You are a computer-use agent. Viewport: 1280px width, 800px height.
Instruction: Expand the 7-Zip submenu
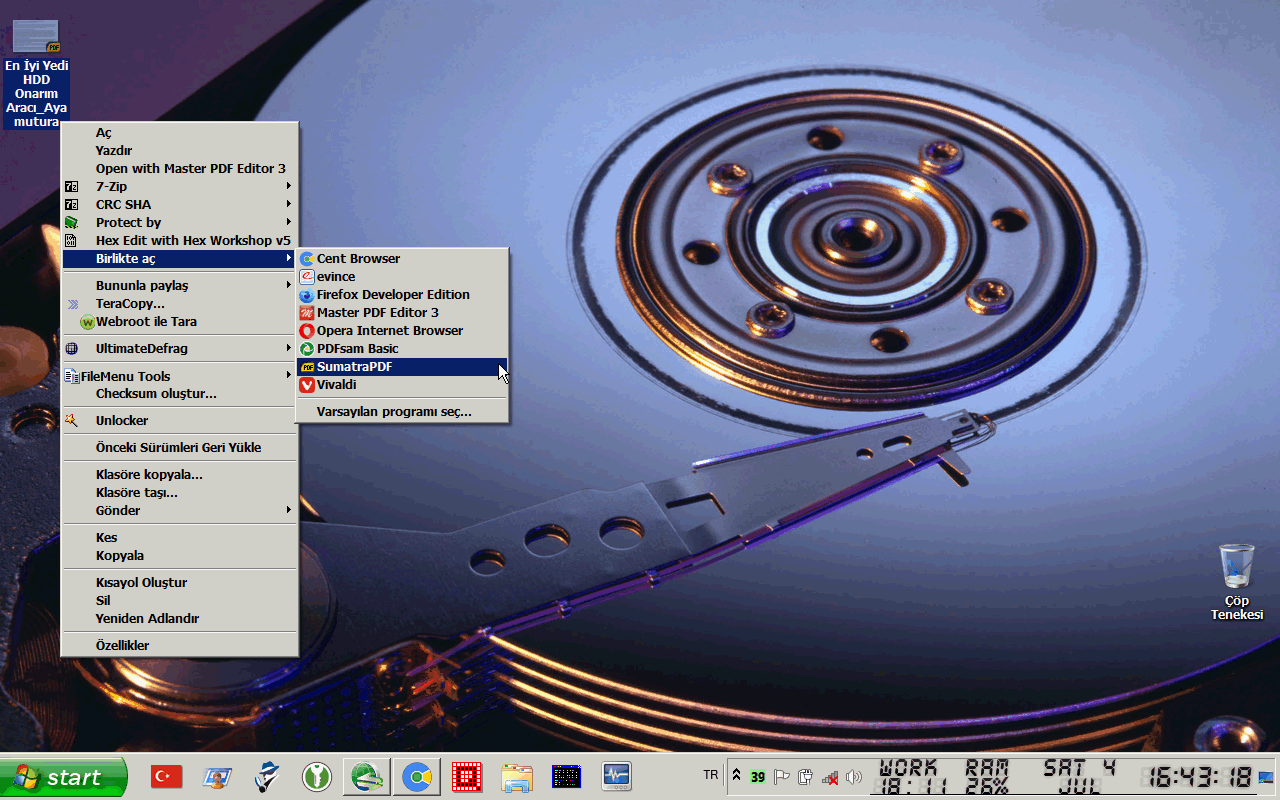(x=180, y=186)
